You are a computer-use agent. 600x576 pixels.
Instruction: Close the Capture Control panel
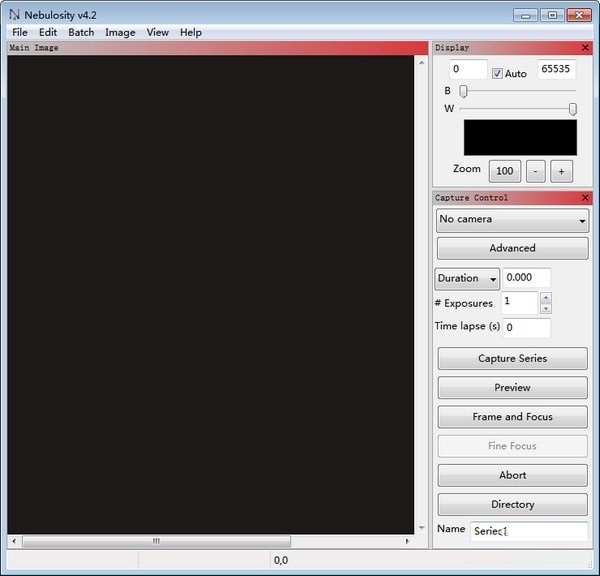click(x=585, y=197)
